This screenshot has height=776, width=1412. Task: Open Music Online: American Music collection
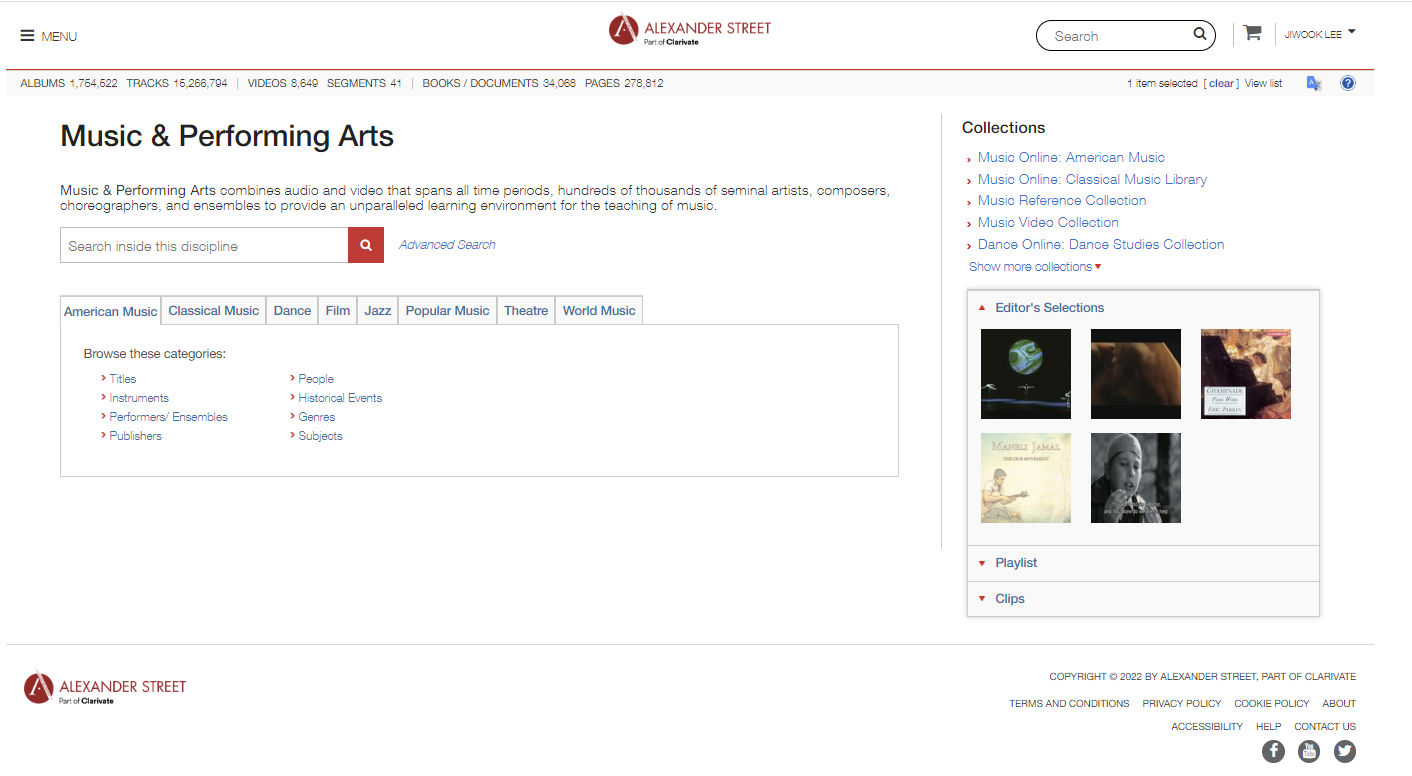[x=1071, y=158]
